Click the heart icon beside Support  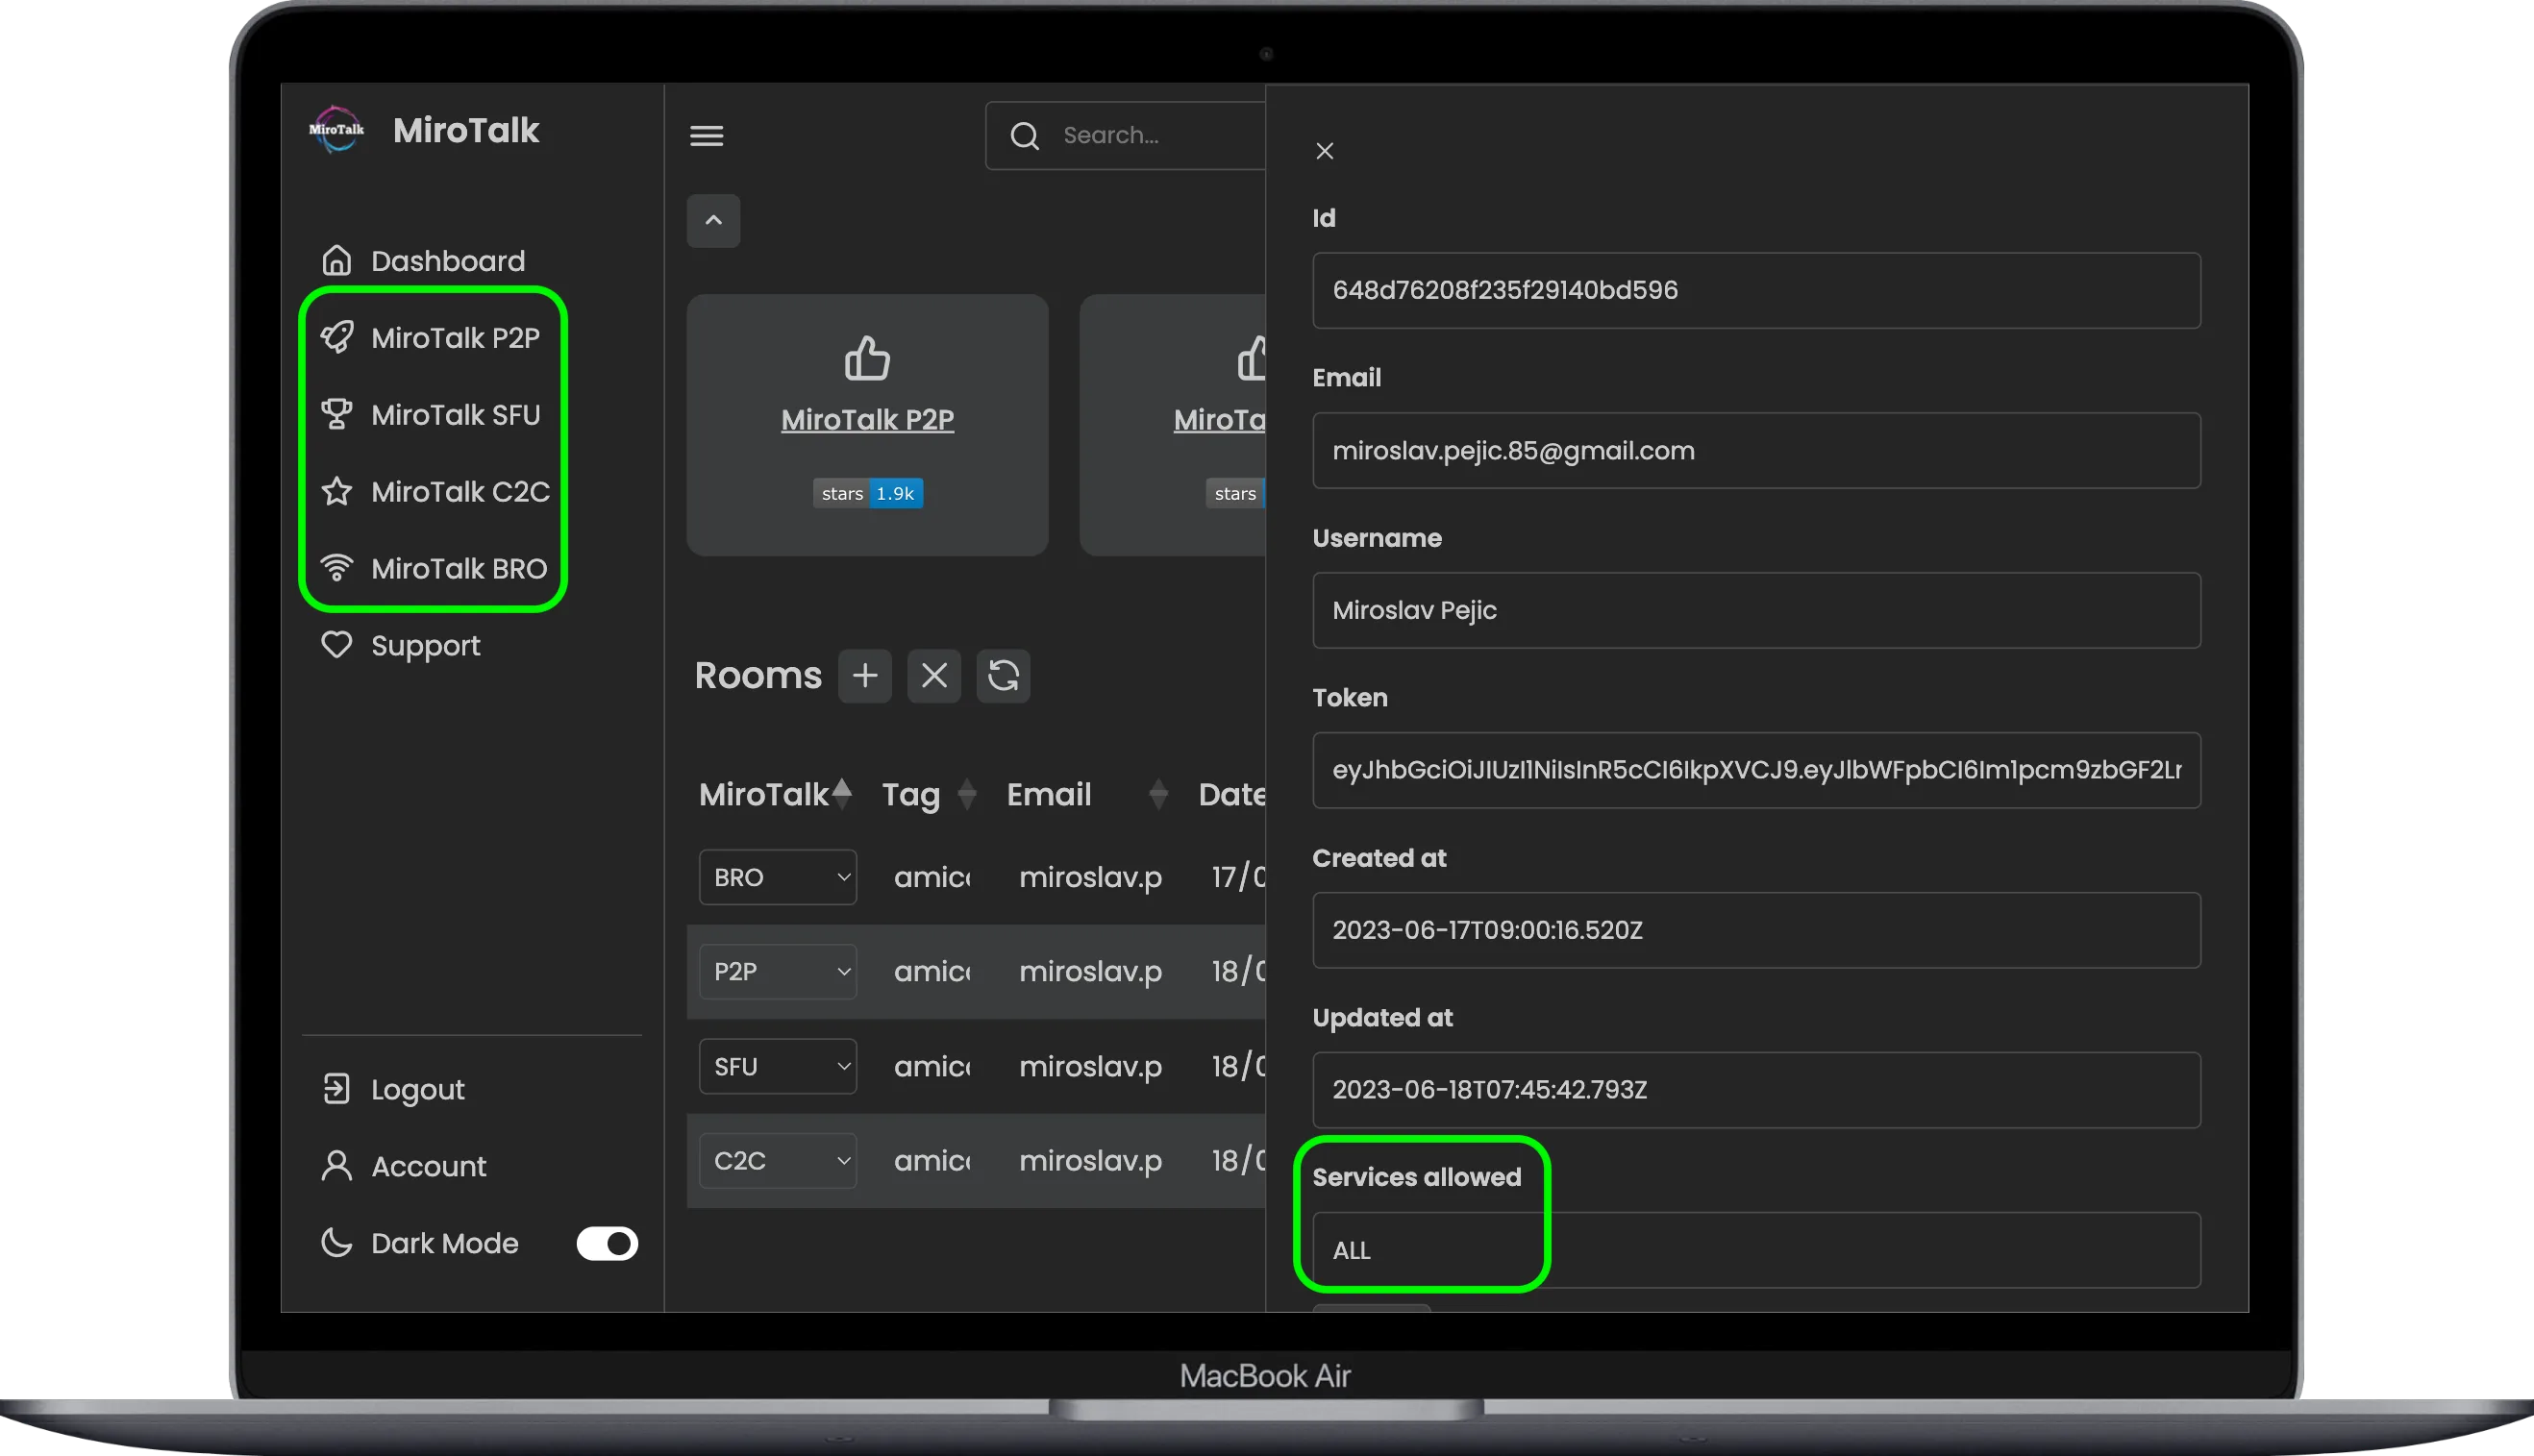click(337, 645)
